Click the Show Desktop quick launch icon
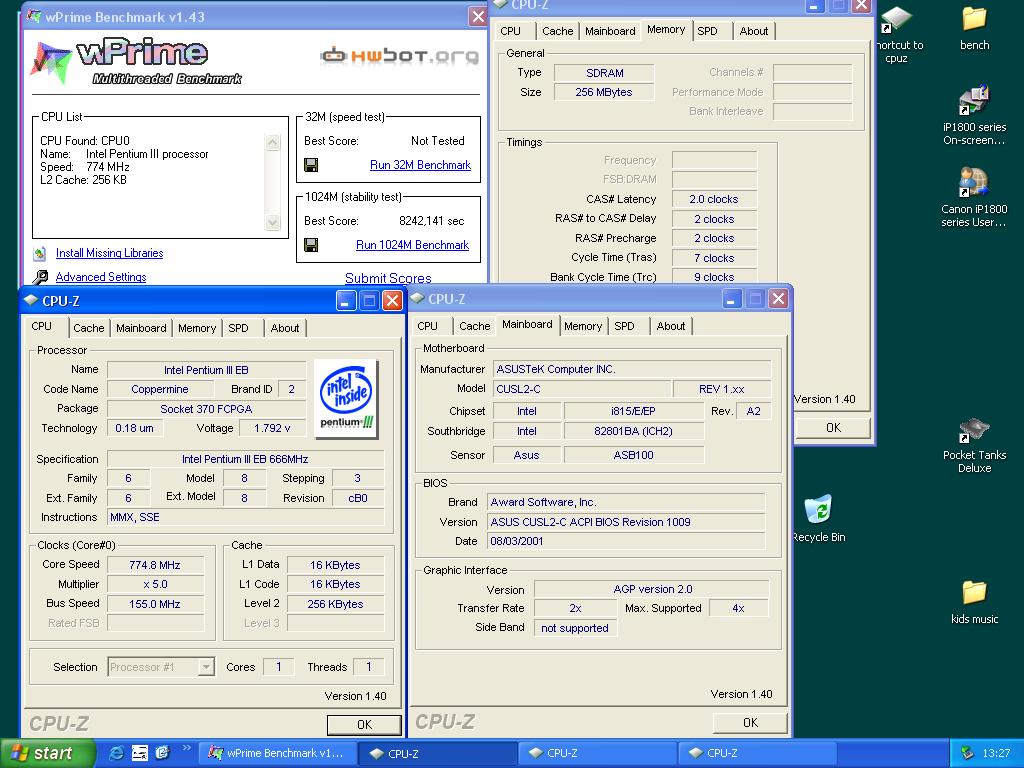This screenshot has height=768, width=1024. pyautogui.click(x=140, y=753)
